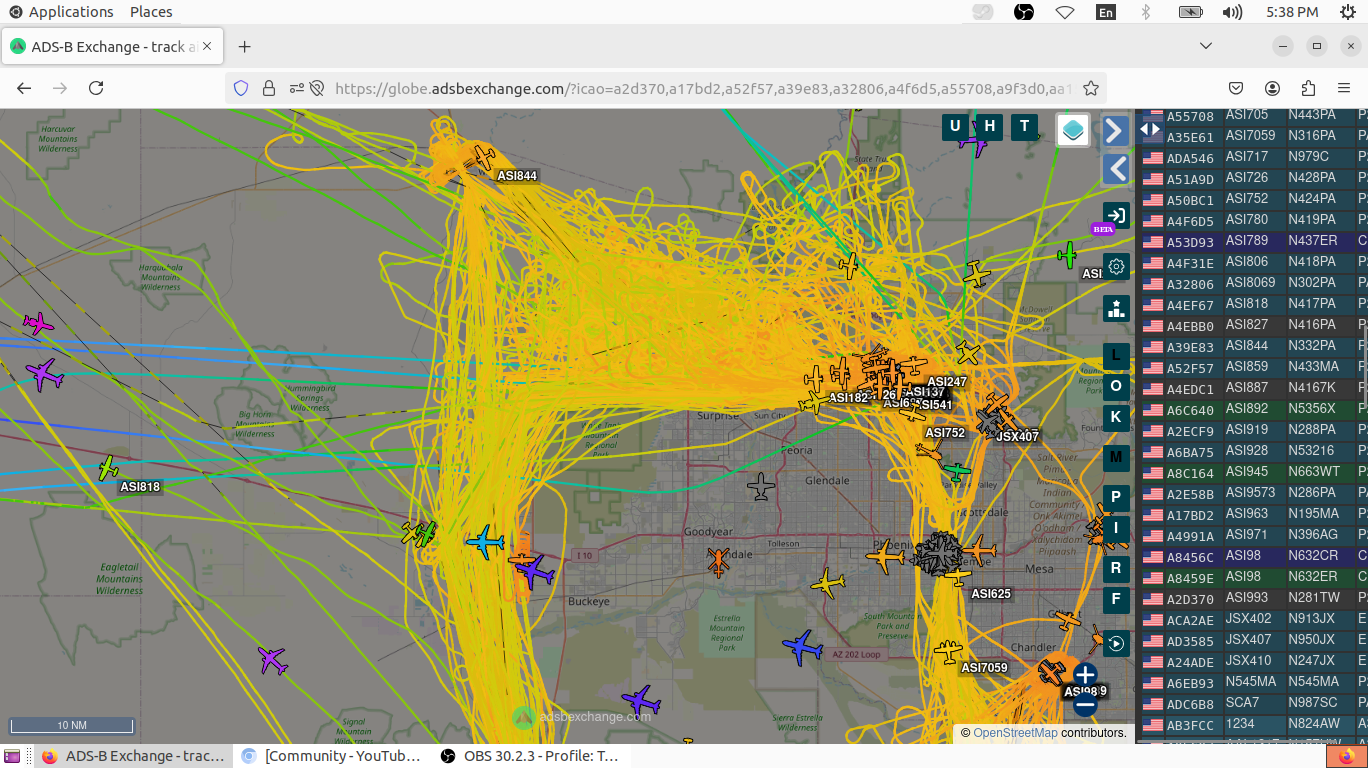Click the BETA badge
Screen dimensions: 1368x768
click(x=1102, y=230)
